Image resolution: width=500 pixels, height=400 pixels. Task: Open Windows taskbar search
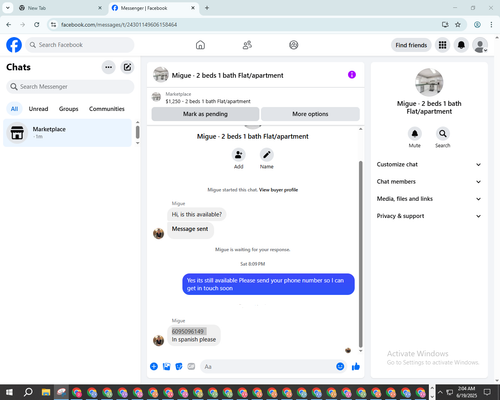(x=28, y=392)
